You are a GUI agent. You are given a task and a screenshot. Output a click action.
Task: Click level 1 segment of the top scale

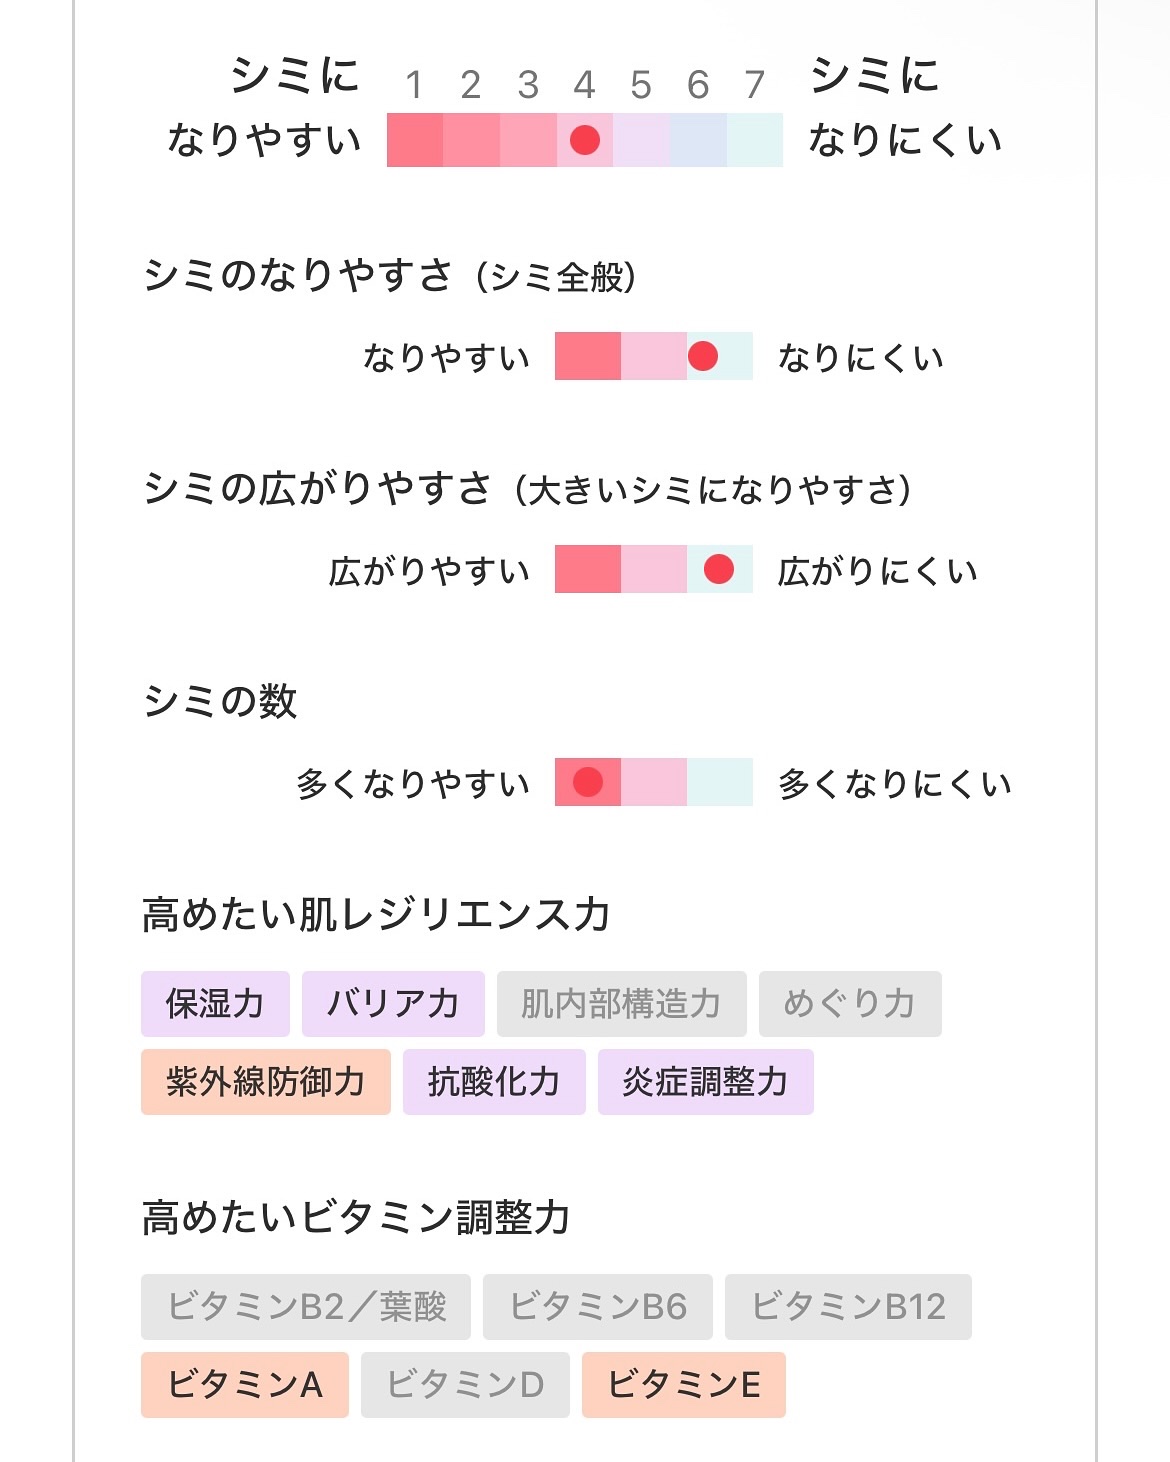click(415, 140)
